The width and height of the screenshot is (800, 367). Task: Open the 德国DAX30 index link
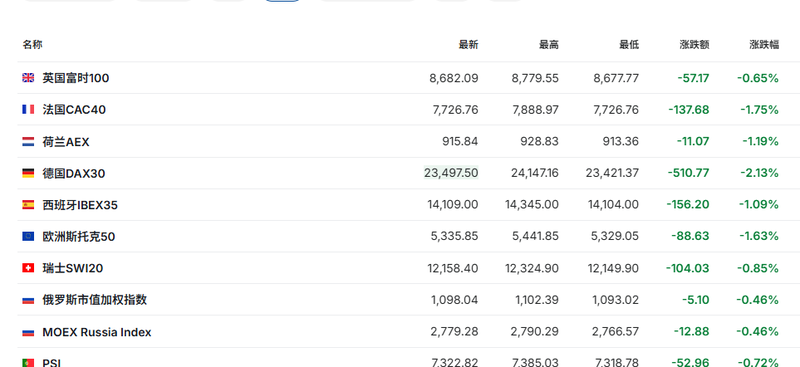click(73, 174)
